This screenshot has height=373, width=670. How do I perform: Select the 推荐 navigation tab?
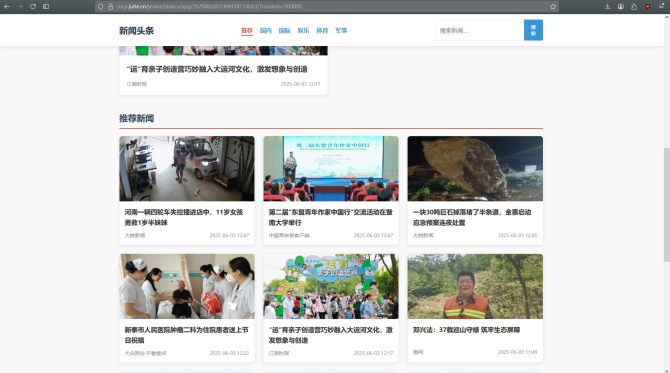[x=247, y=30]
